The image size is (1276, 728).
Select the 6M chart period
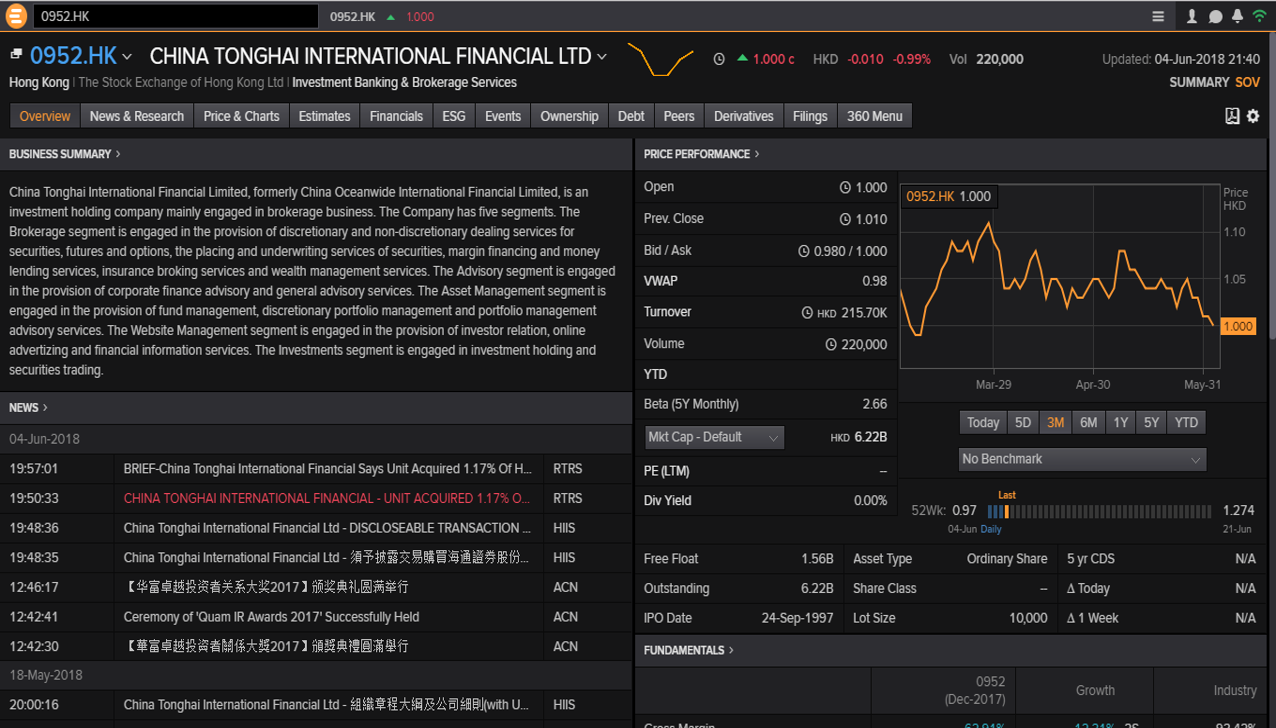pos(1088,422)
